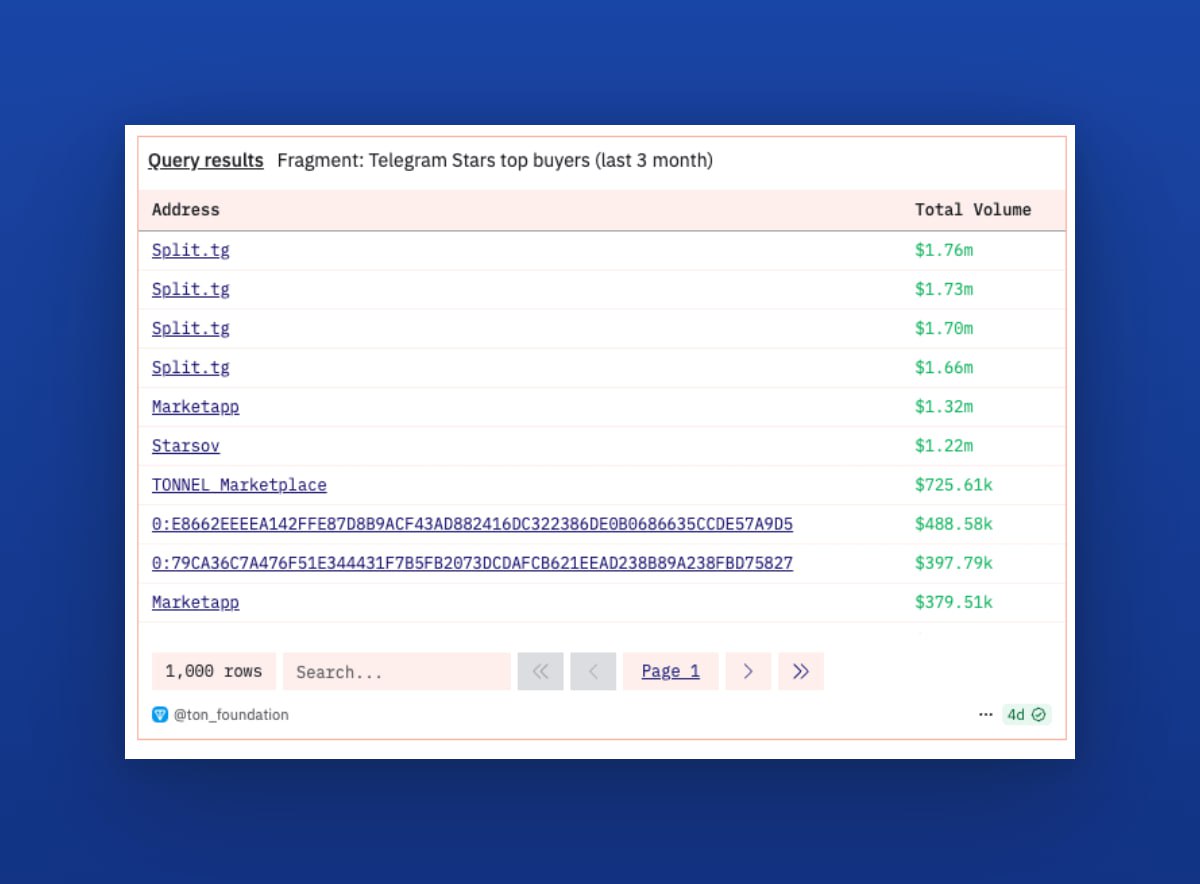Open the TONNEL Marketplace address link

(239, 485)
